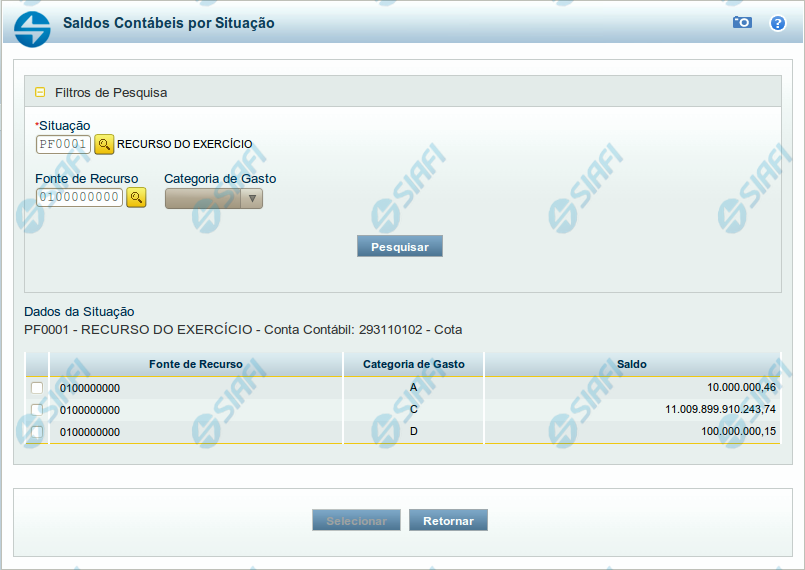This screenshot has height=570, width=805.
Task: Click the Fonte de Recurso column header
Action: pos(195,364)
